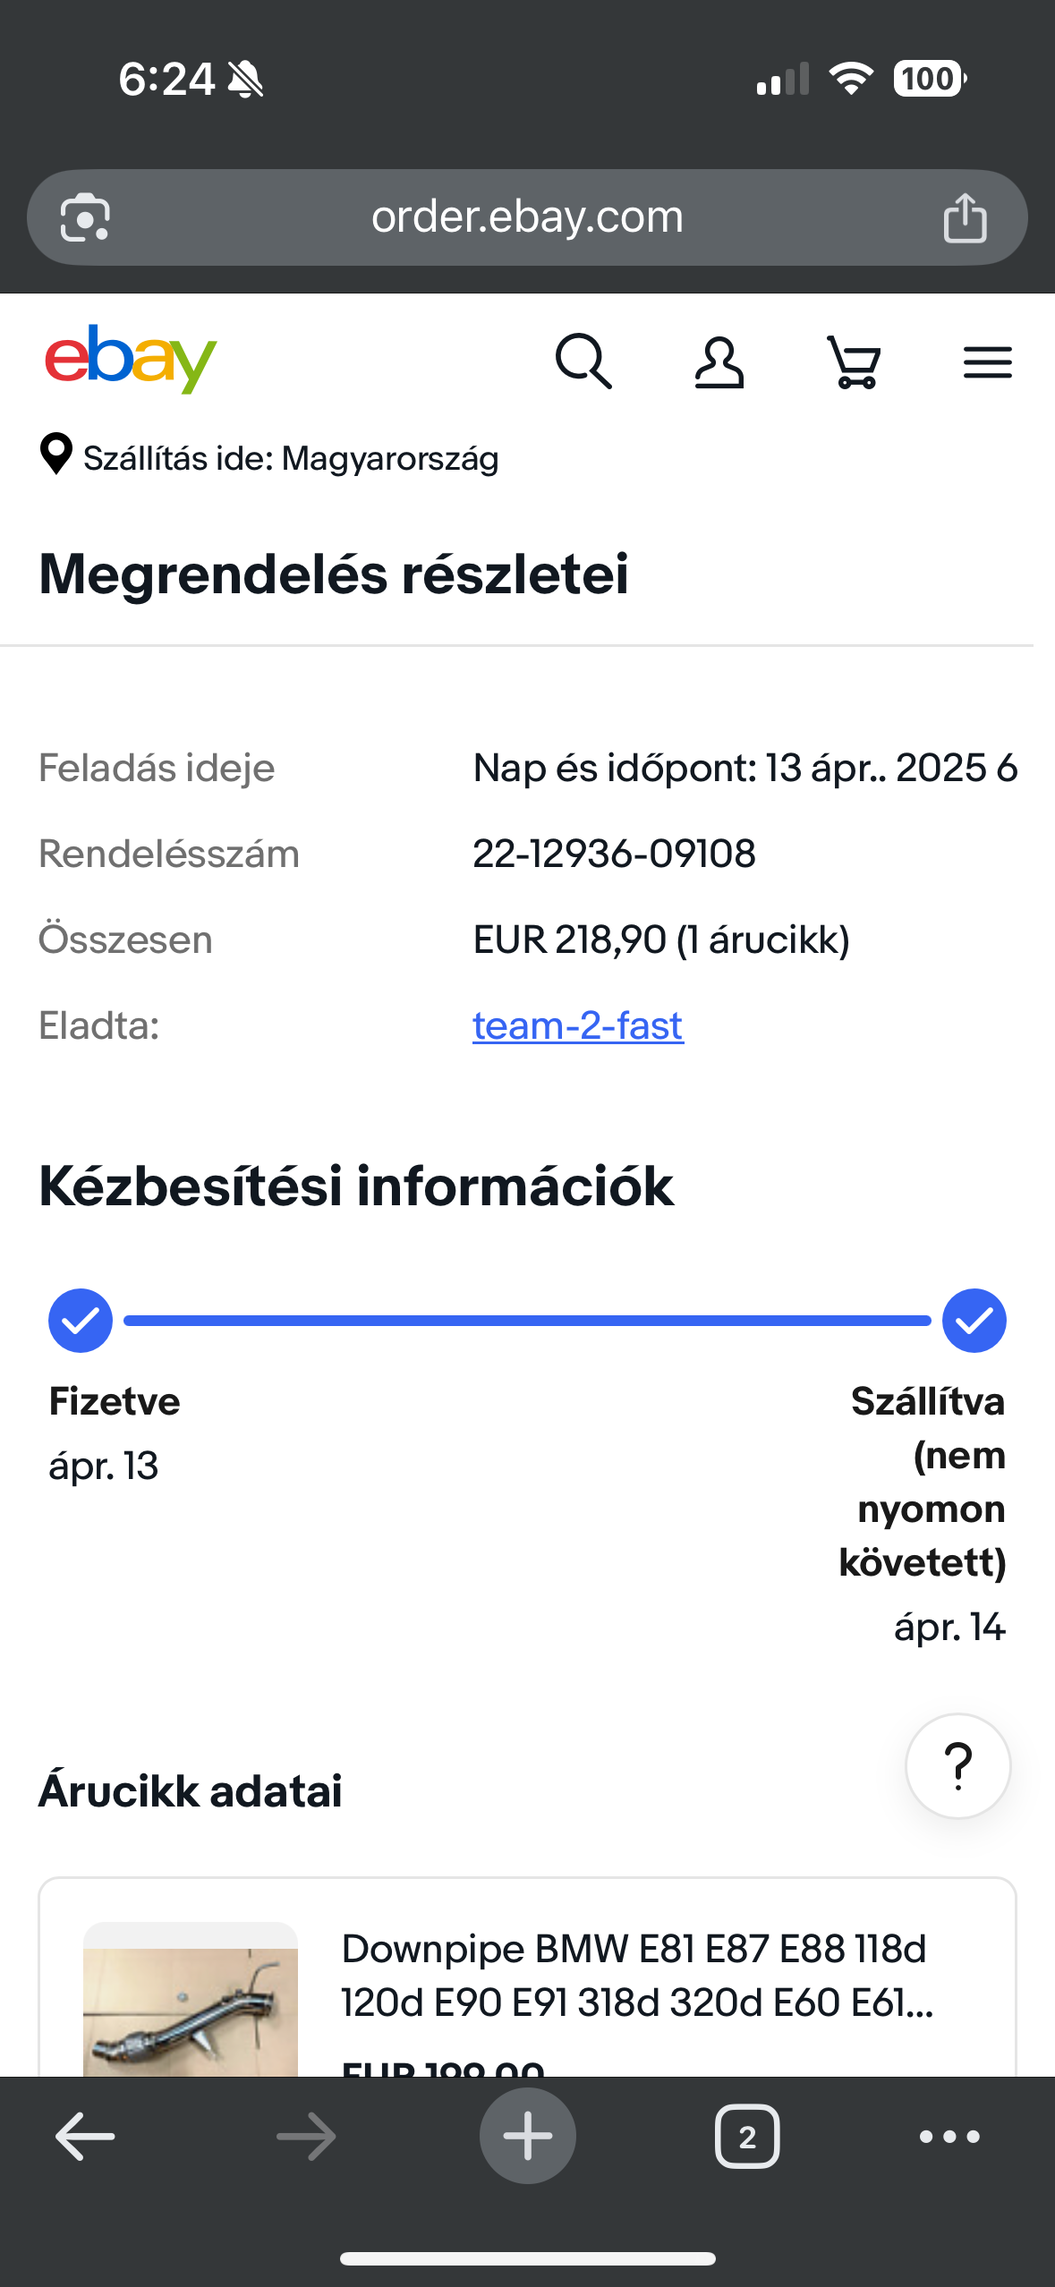1055x2287 pixels.
Task: Tap the eBay logo
Action: pyautogui.click(x=130, y=359)
